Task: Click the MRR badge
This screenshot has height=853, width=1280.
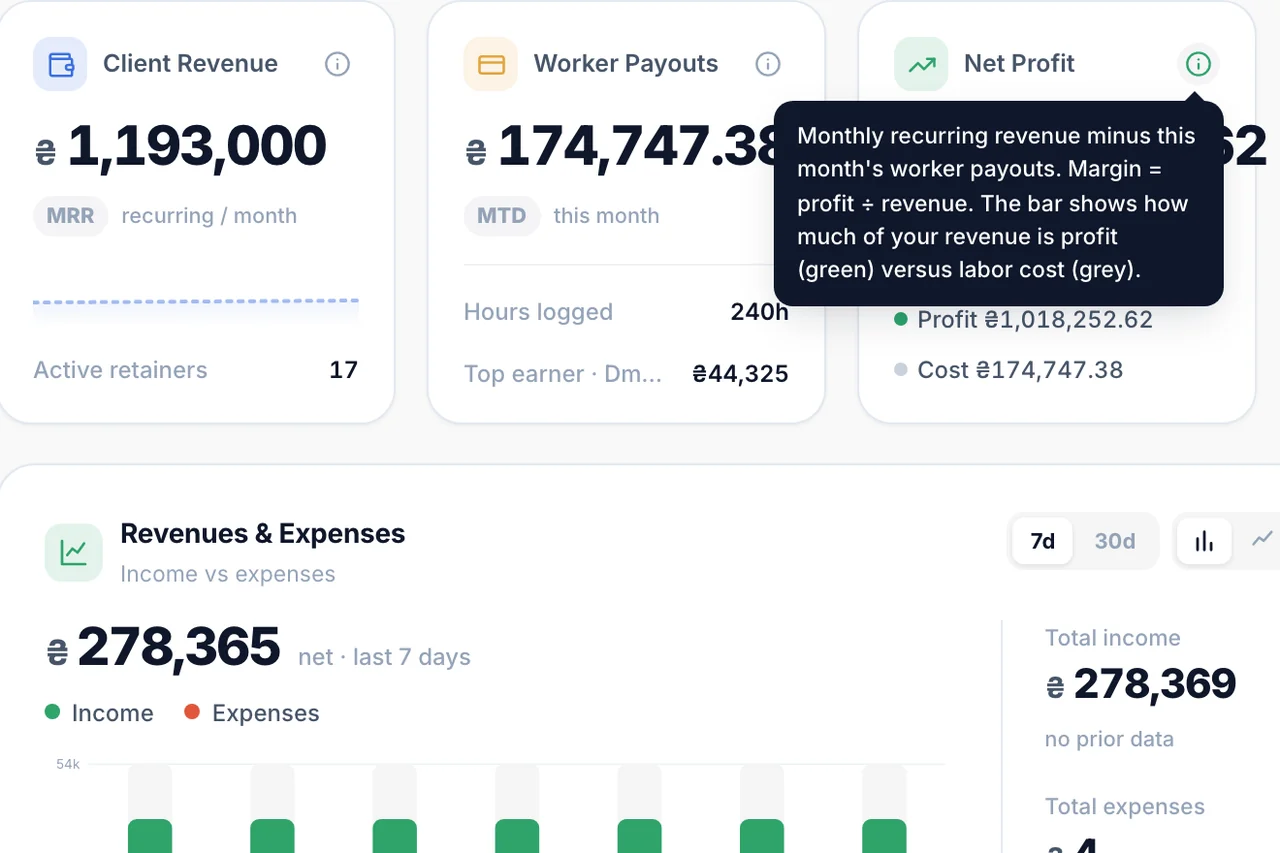Action: 70,216
